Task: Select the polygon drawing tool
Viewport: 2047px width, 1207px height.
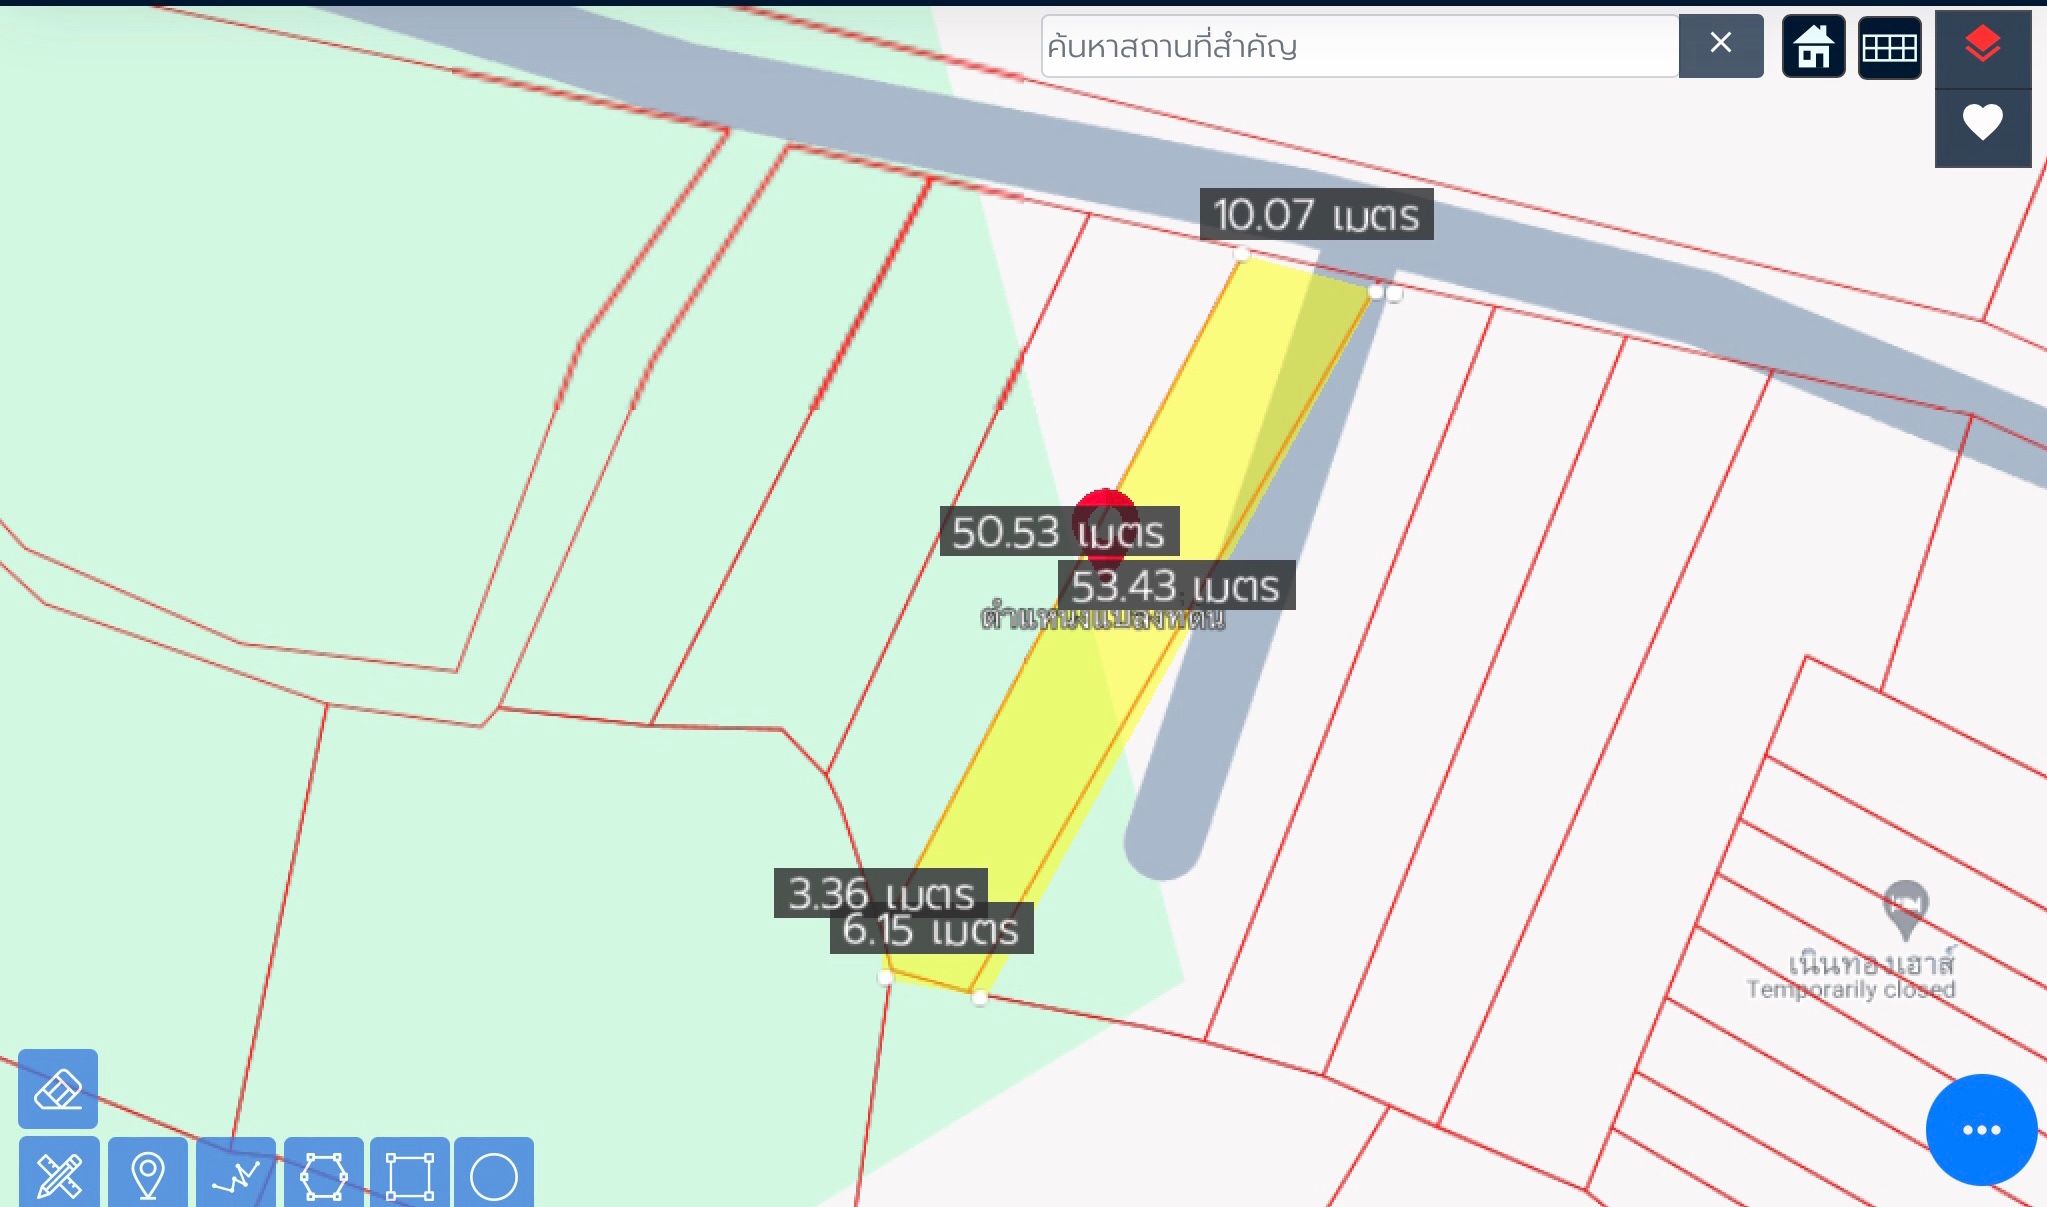Action: [323, 1172]
